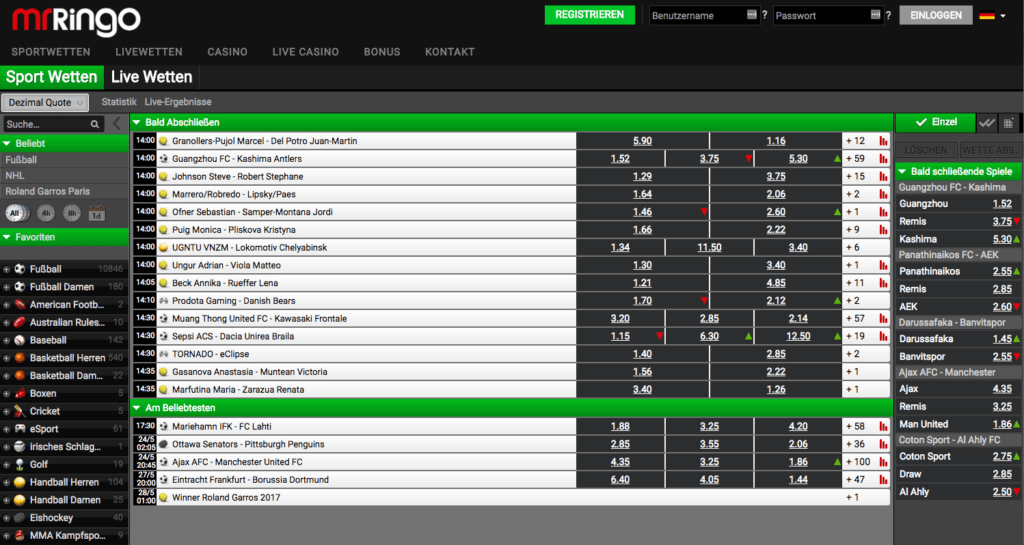The height and width of the screenshot is (545, 1024).
Task: Click the LÖSCHEN button
Action: click(926, 150)
